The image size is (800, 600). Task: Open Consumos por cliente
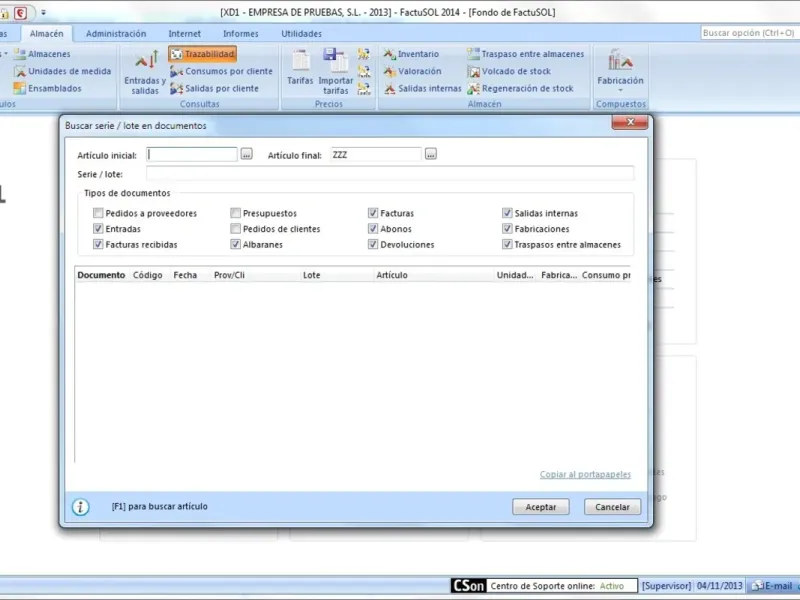point(221,71)
